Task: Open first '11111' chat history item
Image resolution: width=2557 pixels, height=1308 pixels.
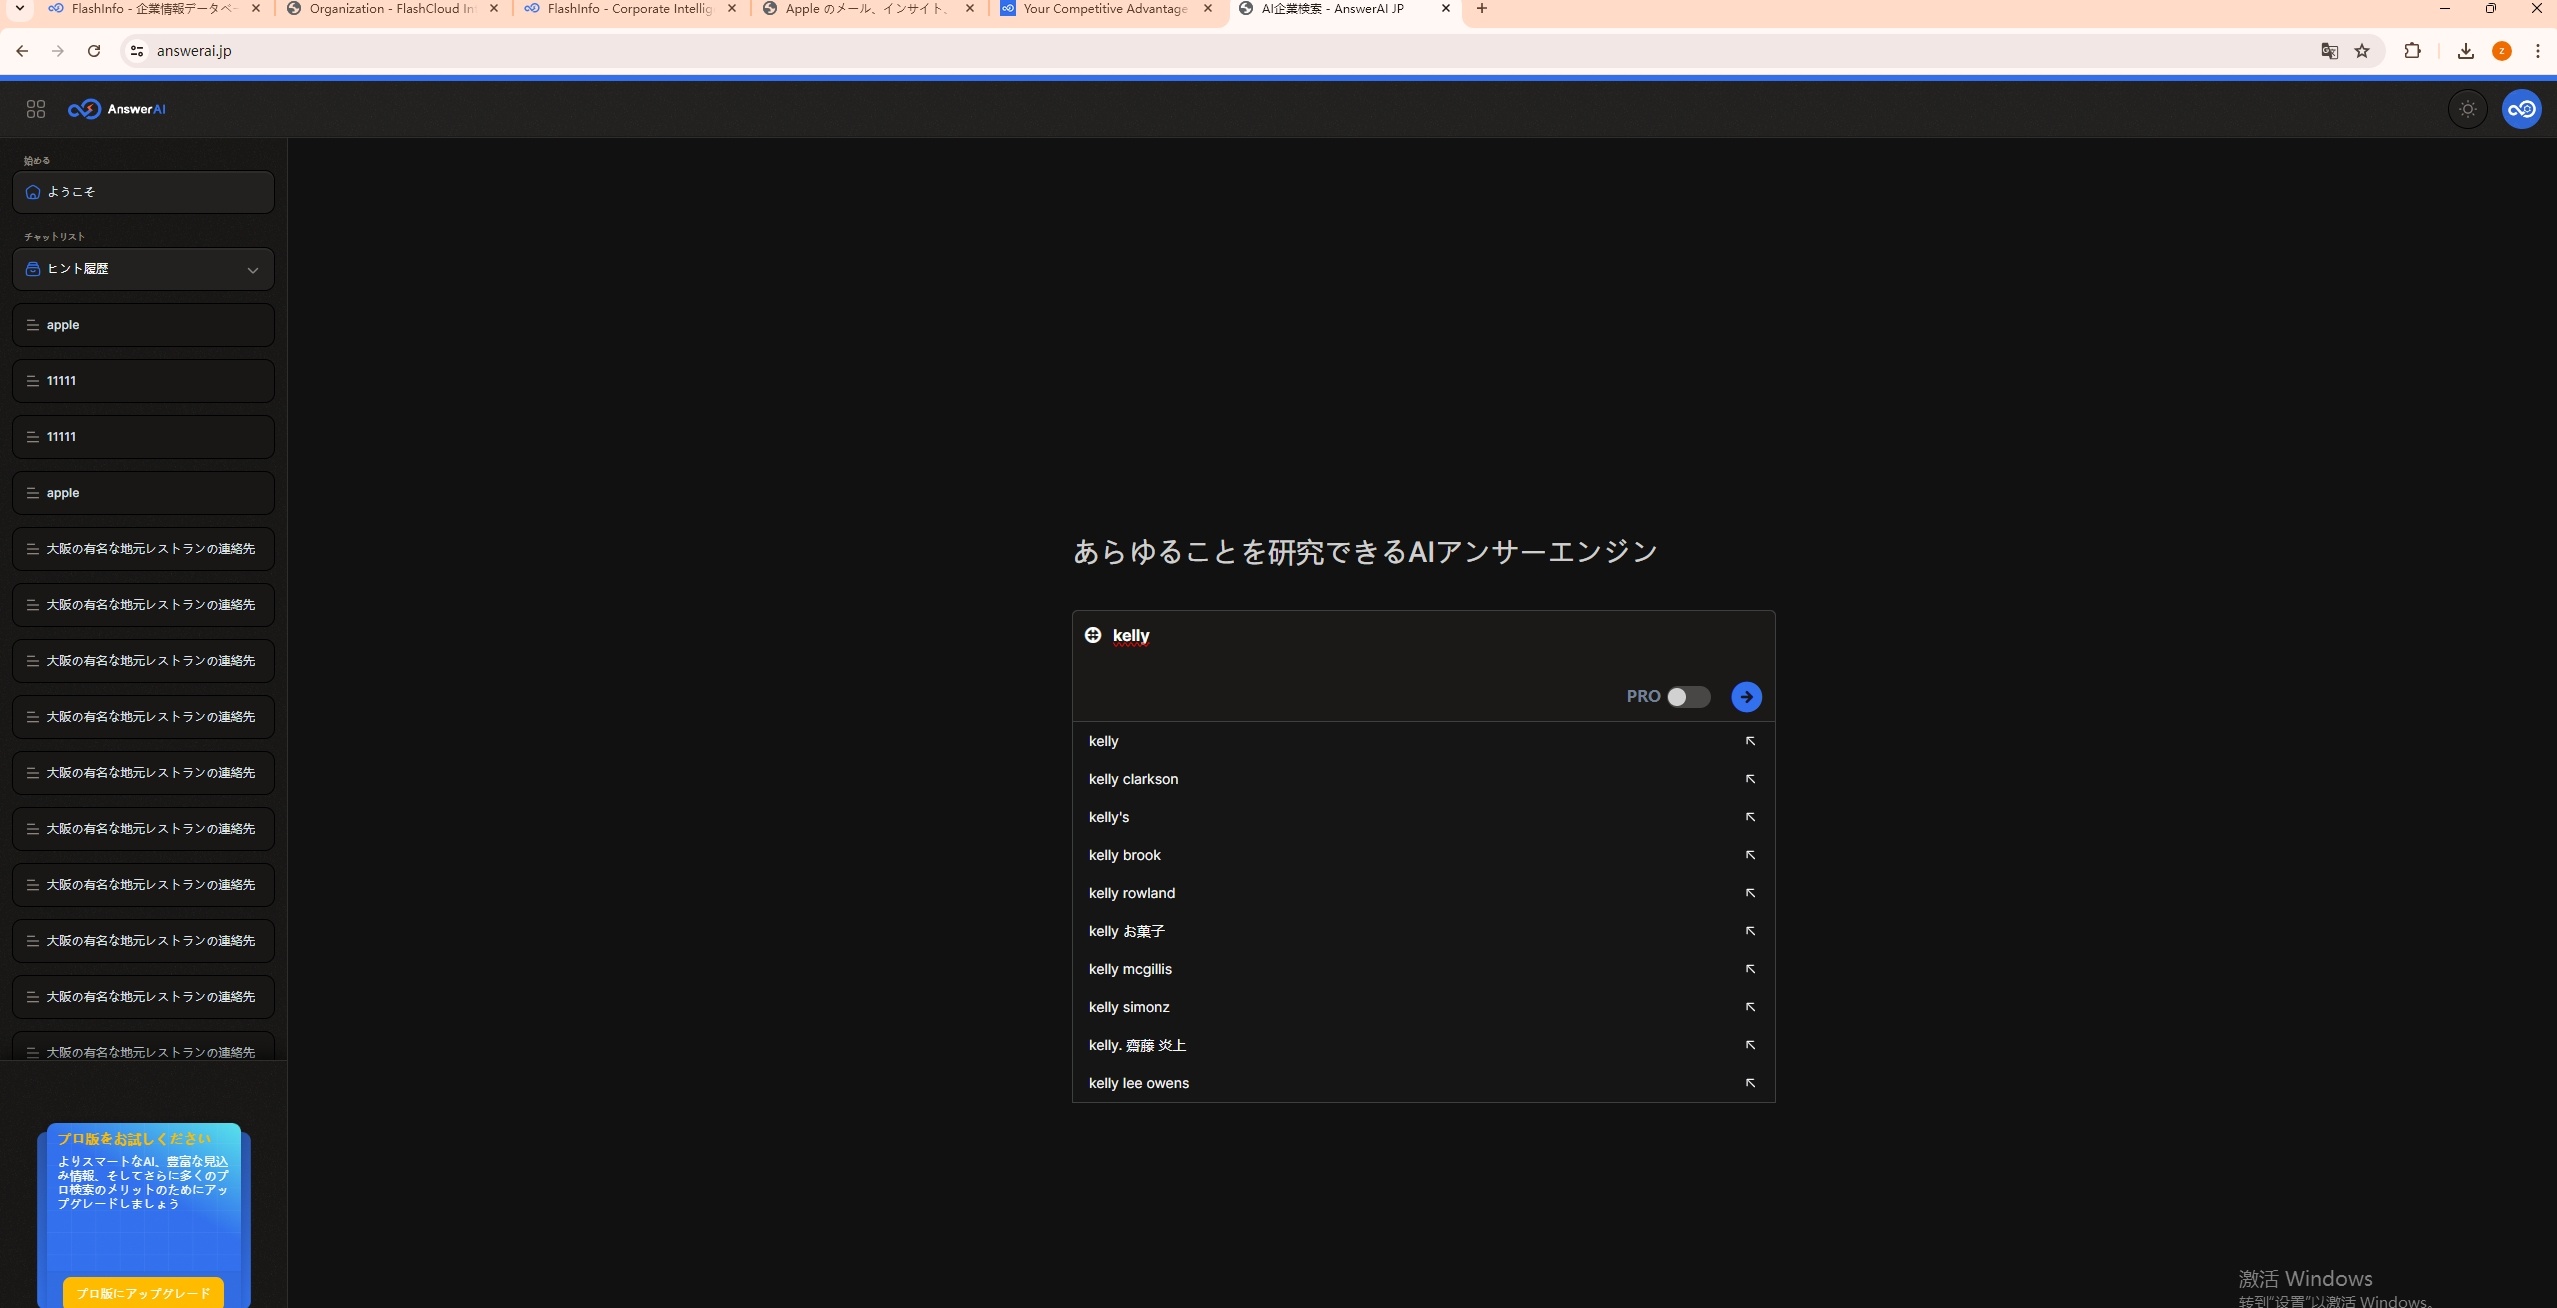Action: pyautogui.click(x=143, y=381)
